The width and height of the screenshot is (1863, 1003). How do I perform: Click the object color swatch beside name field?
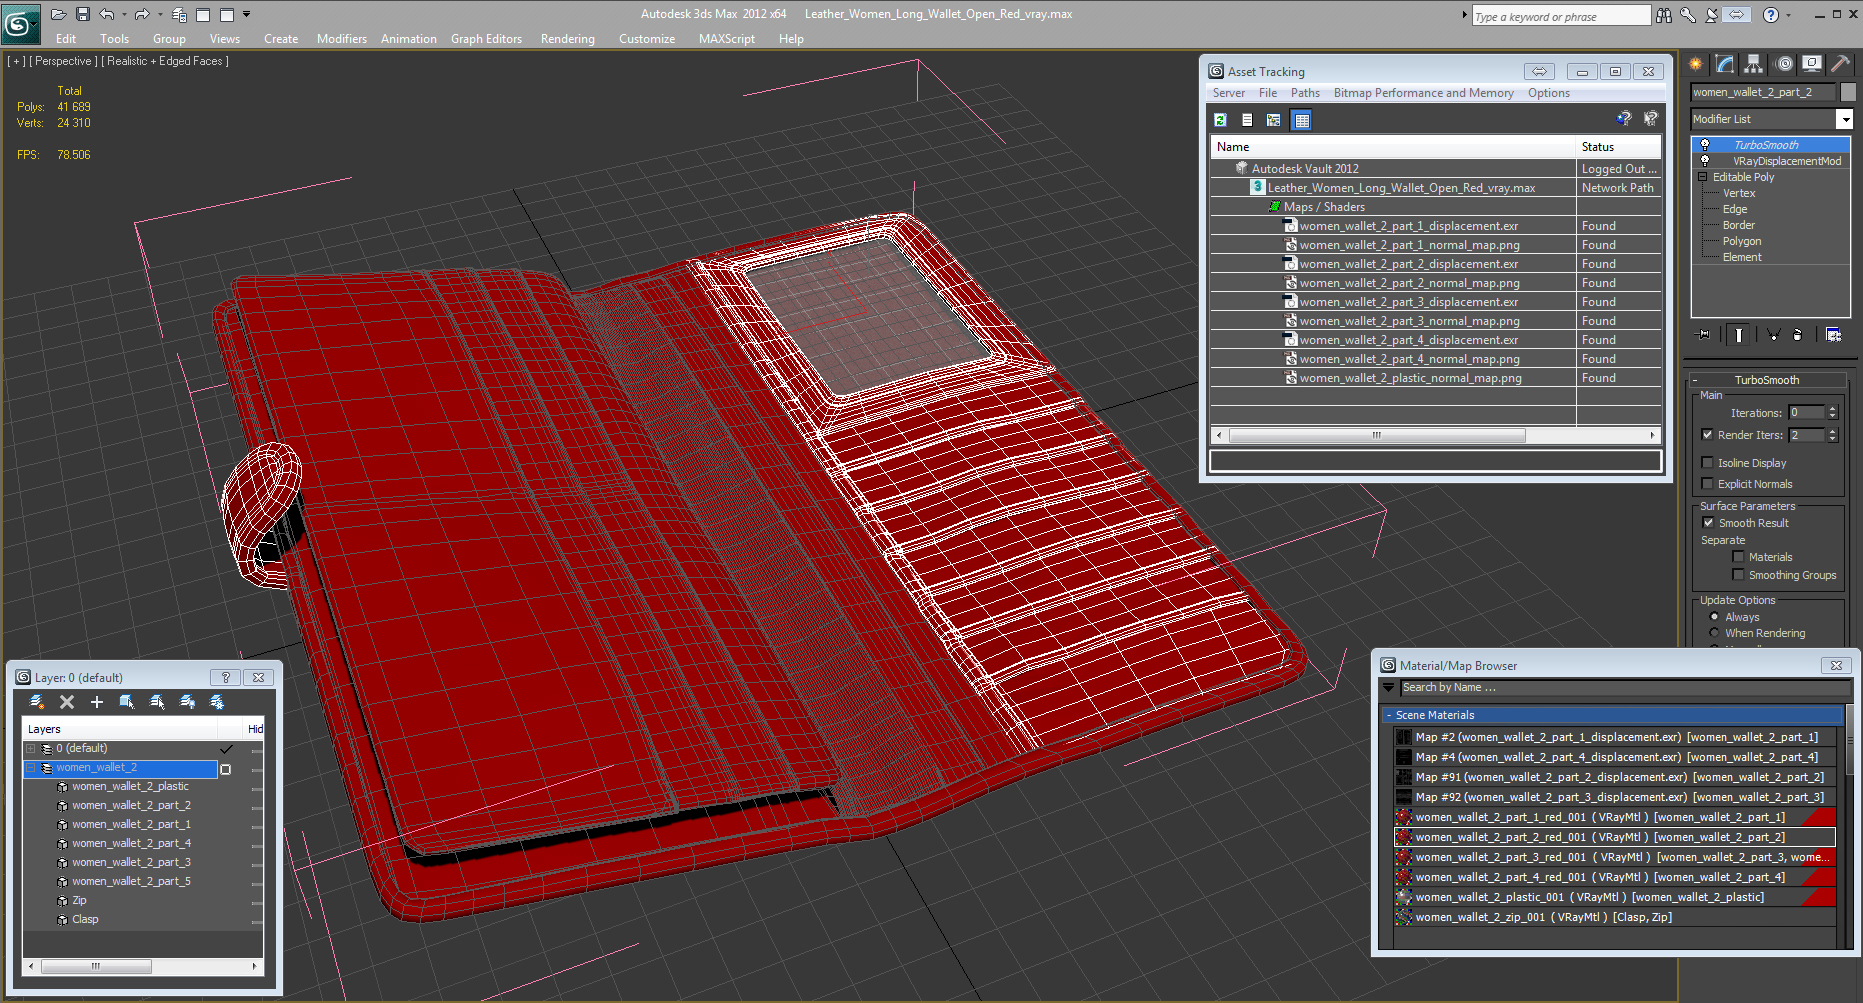pyautogui.click(x=1848, y=92)
